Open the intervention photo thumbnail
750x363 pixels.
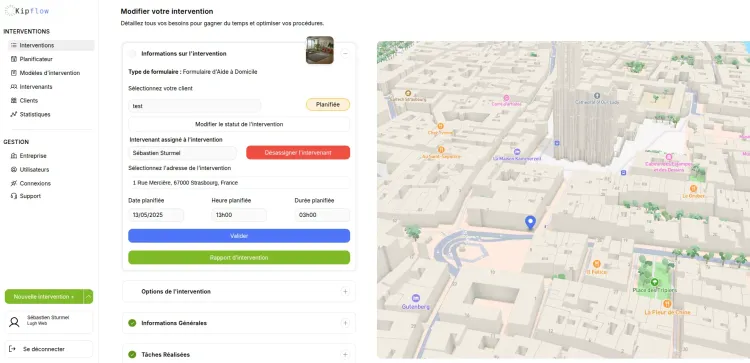(x=320, y=50)
